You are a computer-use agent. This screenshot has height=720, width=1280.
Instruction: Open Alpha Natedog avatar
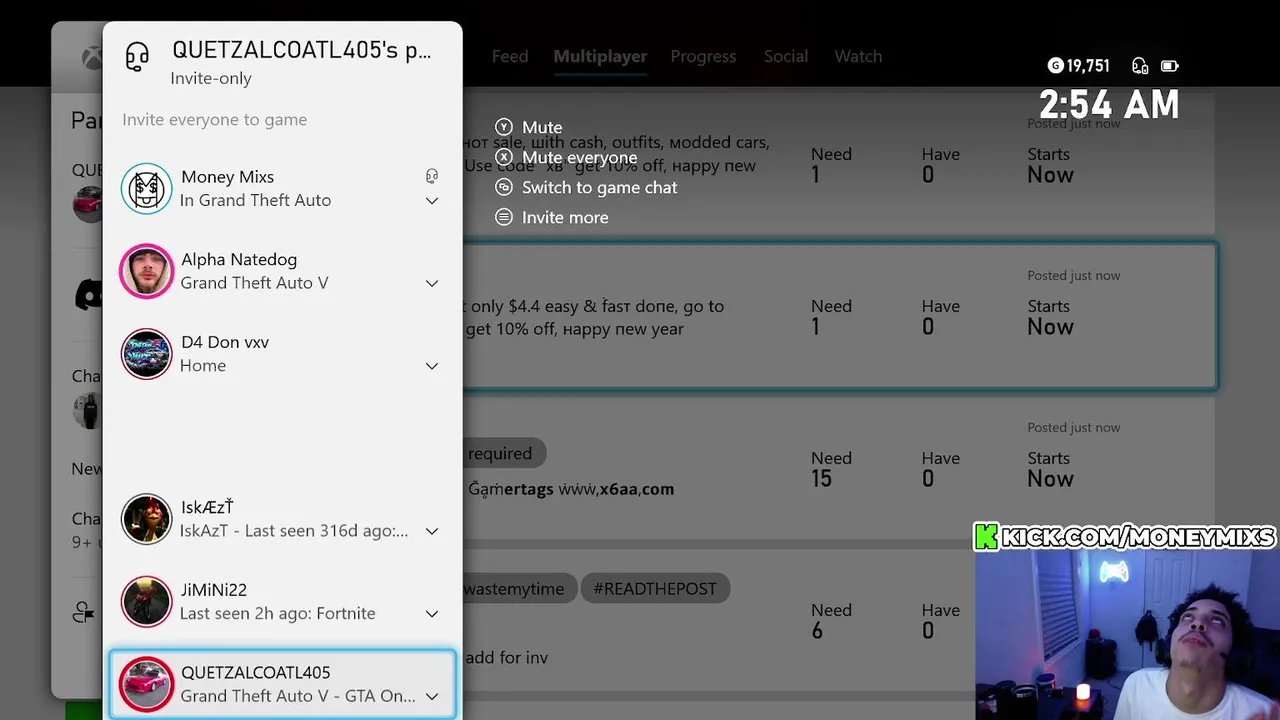click(146, 271)
